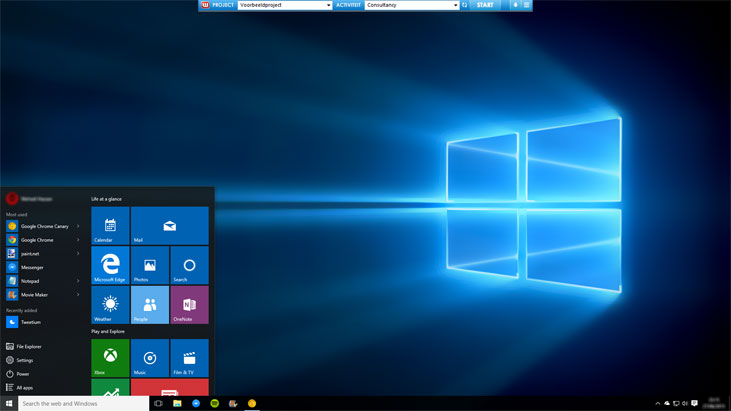Expand Google Chrome Canary jump list arrow
The image size is (731, 411).
tap(78, 226)
